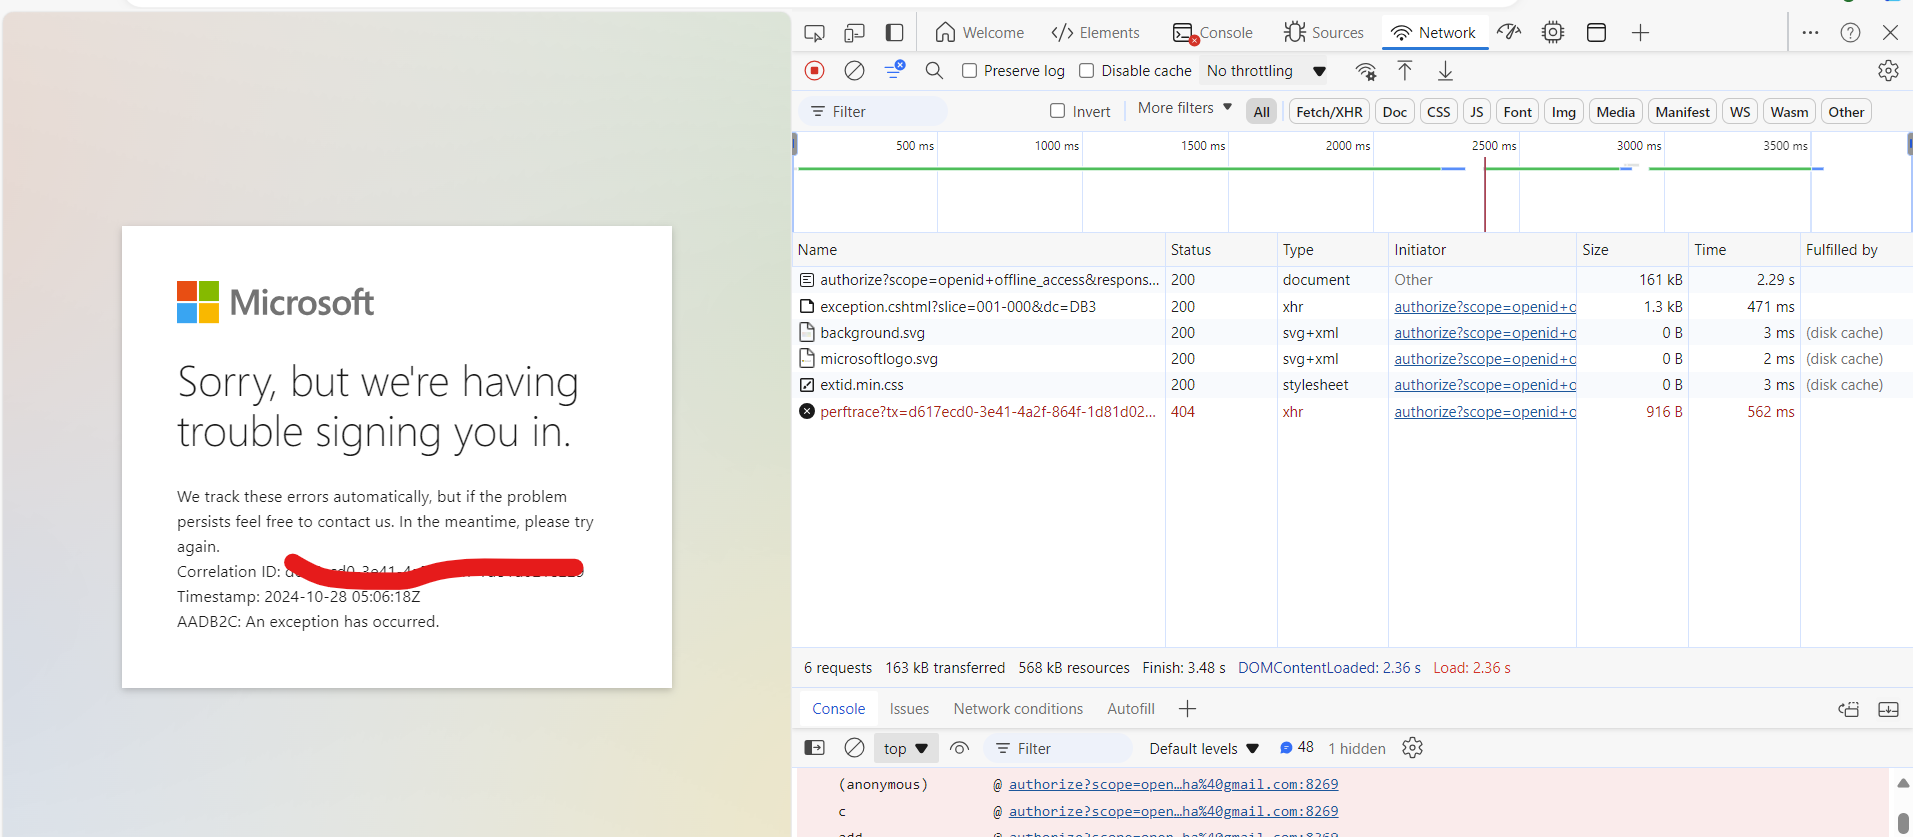
Task: Filter requests by Img type
Action: 1564,112
